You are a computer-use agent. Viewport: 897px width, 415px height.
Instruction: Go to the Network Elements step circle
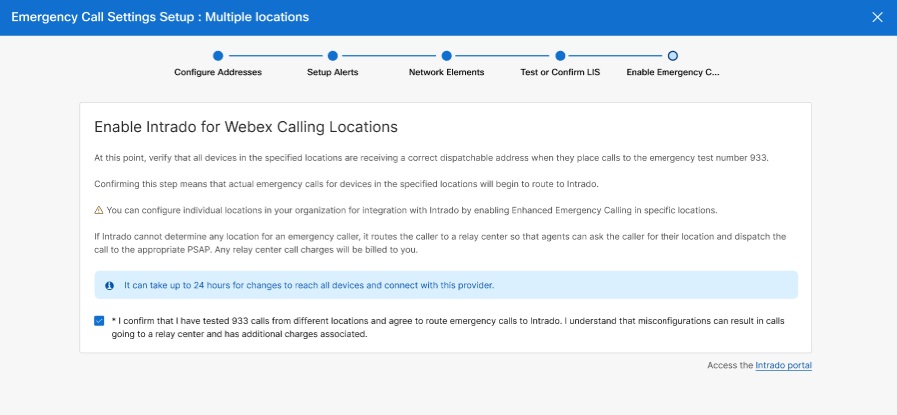(447, 56)
